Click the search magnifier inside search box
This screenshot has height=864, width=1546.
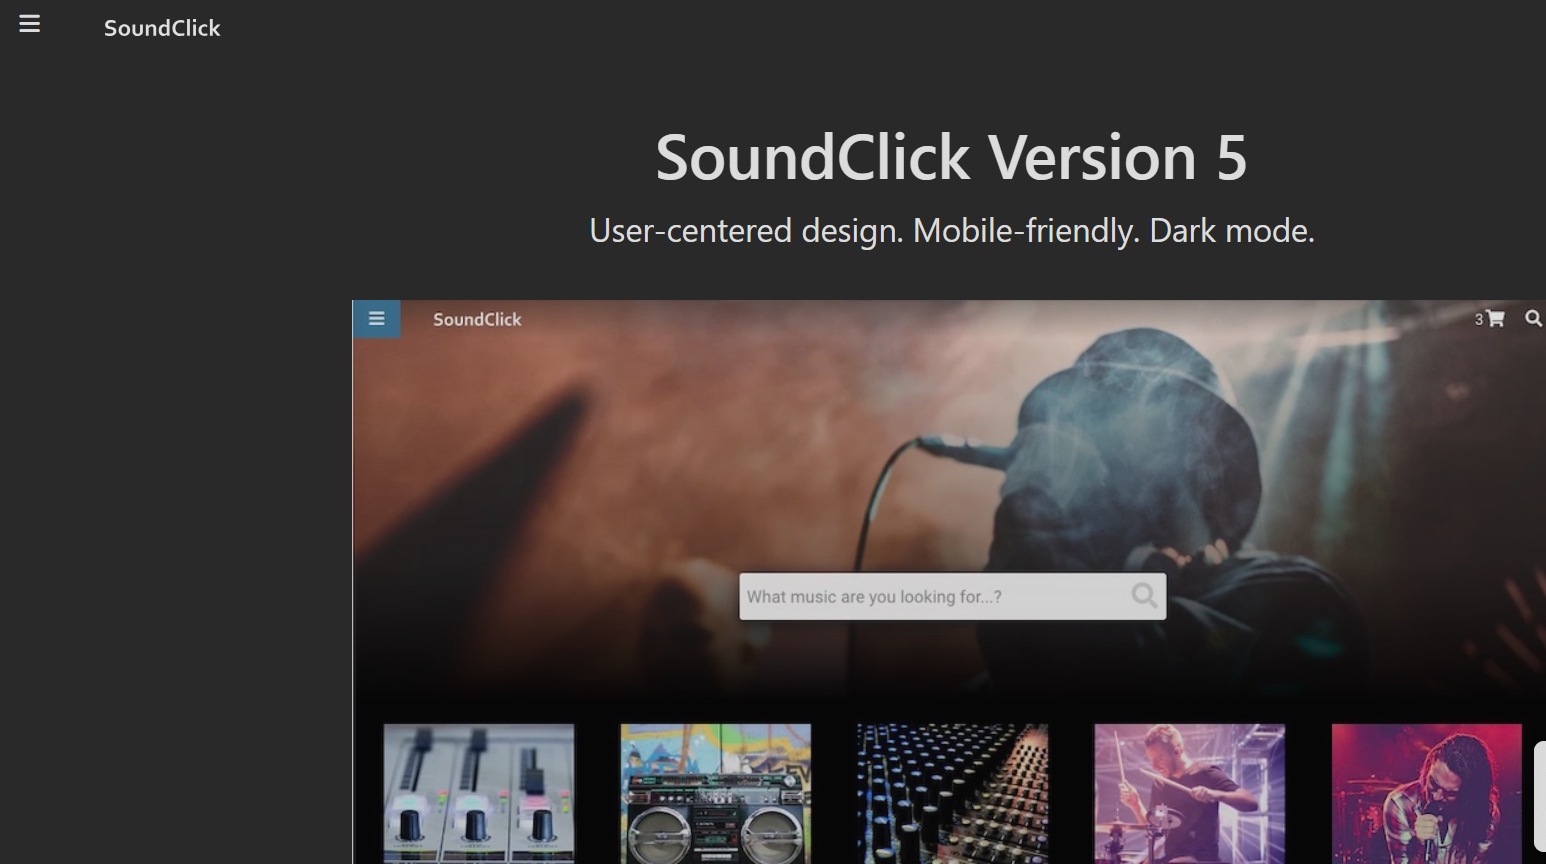click(1144, 596)
